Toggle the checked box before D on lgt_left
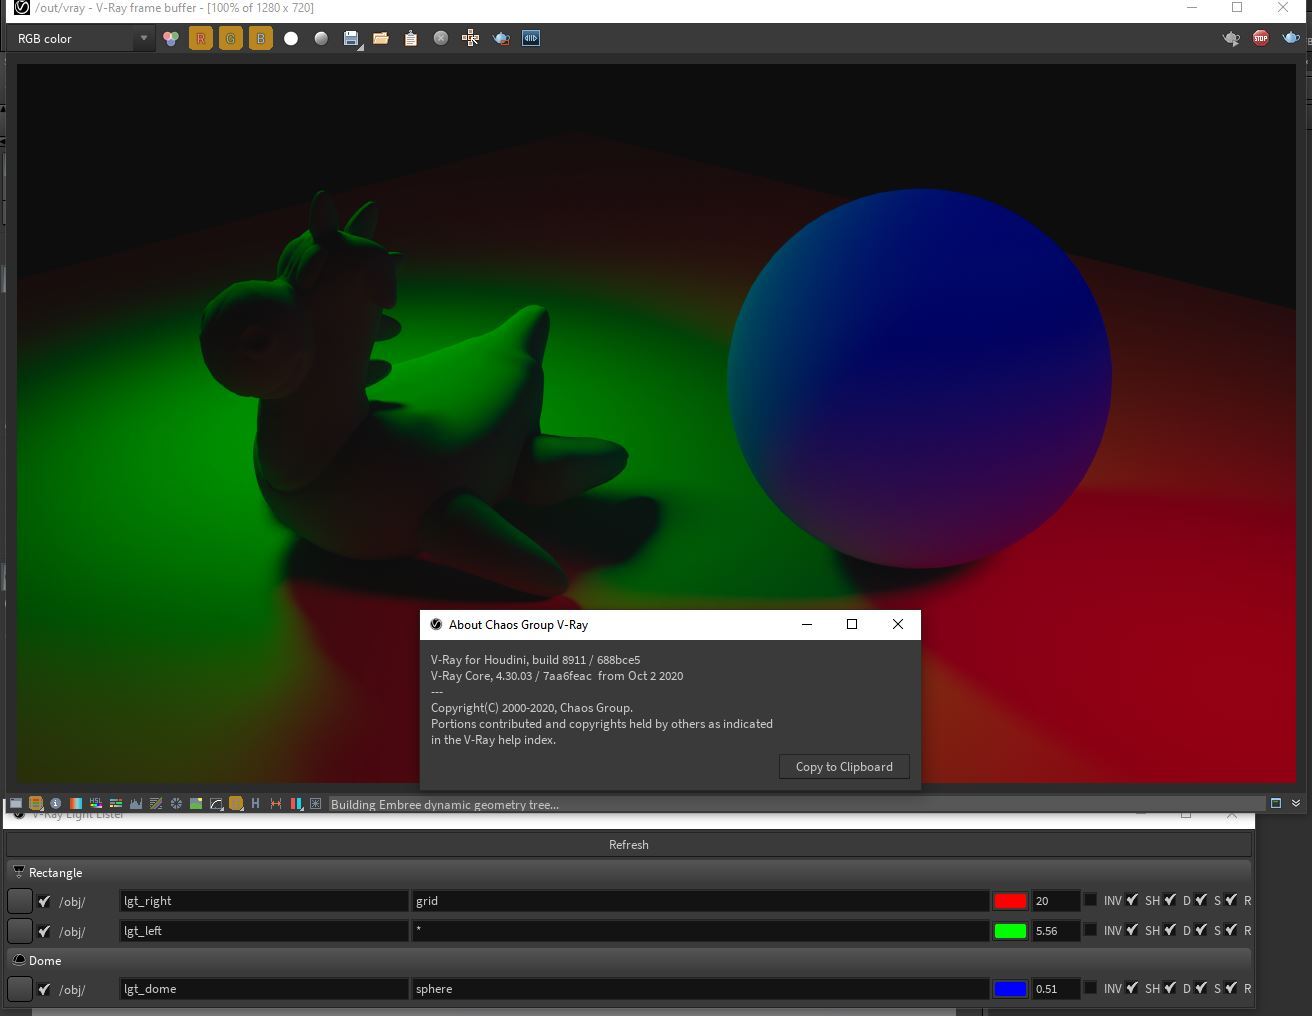 (x=1170, y=930)
